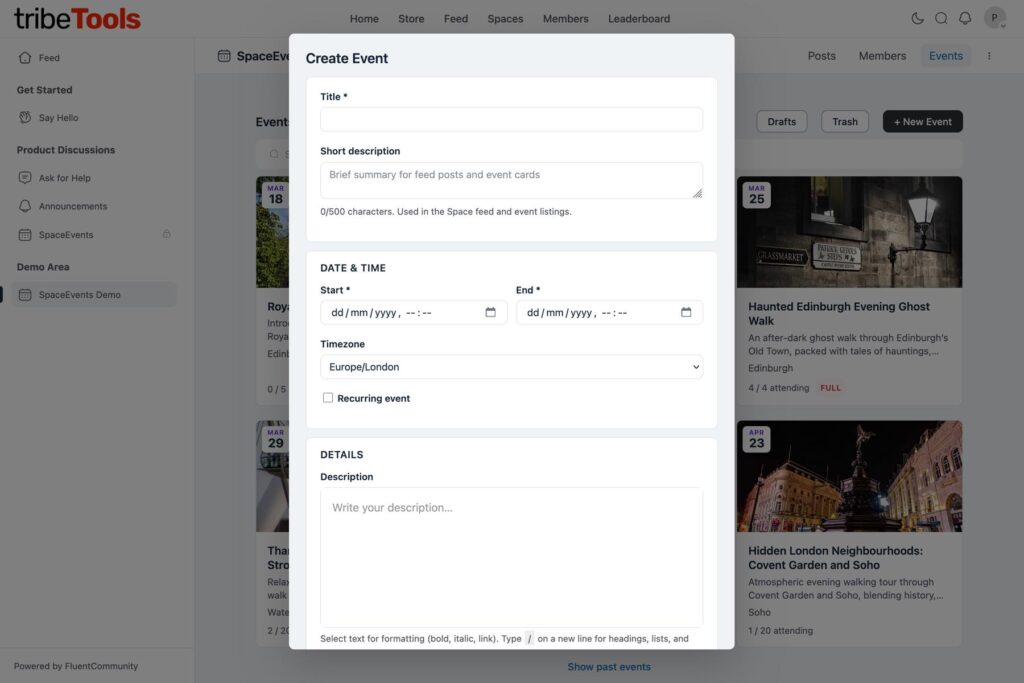Click the New Event button

[922, 122]
